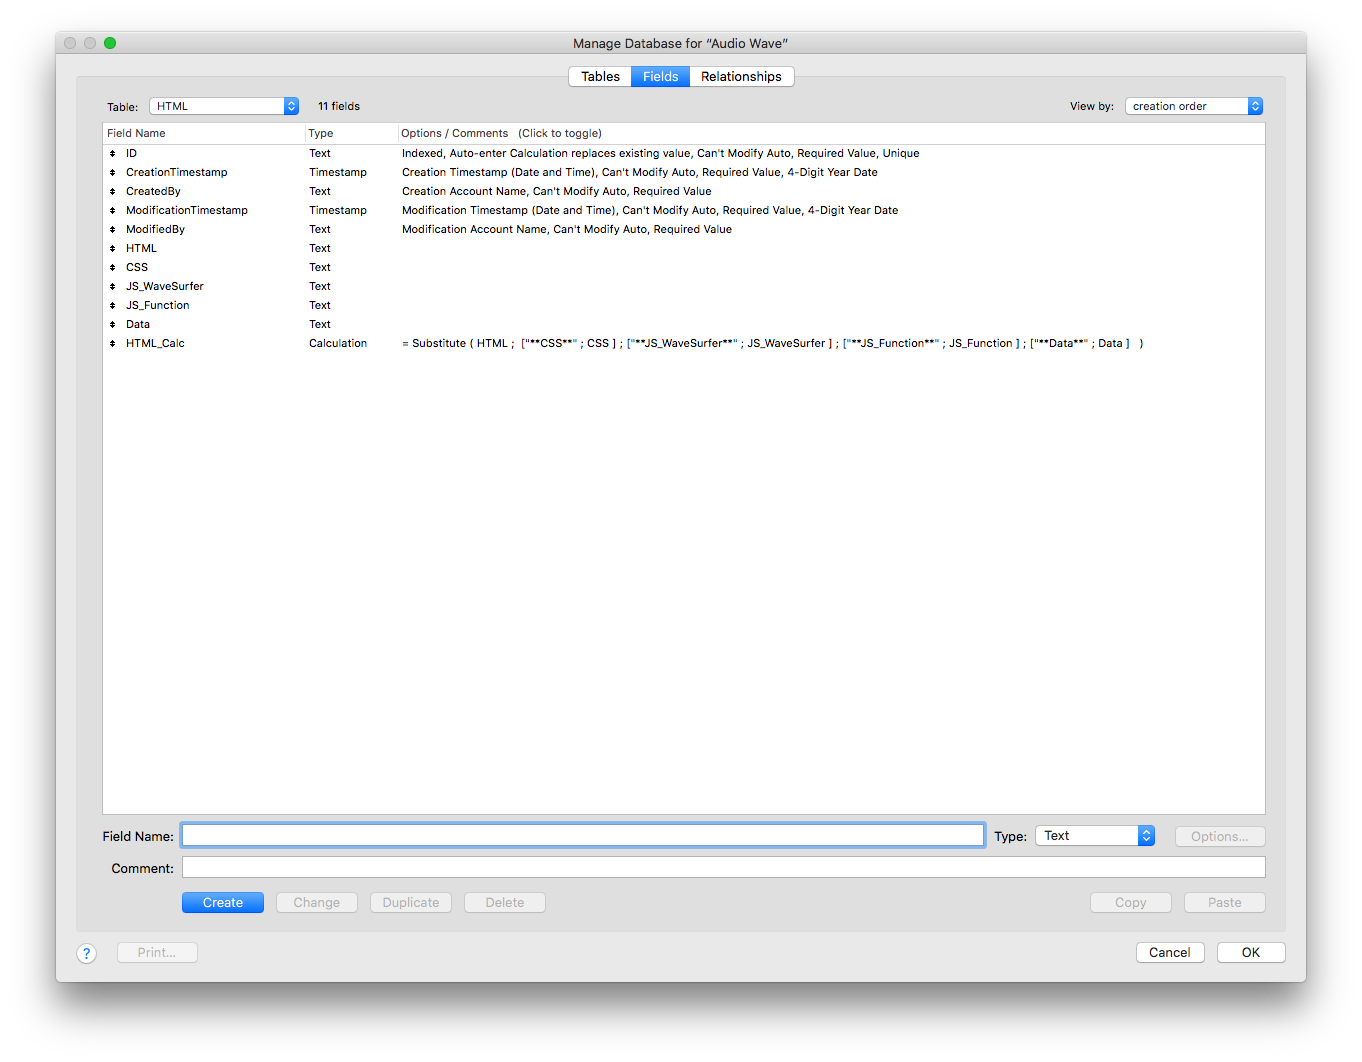
Task: Select the ModificationTimestamp field row
Action: [684, 210]
